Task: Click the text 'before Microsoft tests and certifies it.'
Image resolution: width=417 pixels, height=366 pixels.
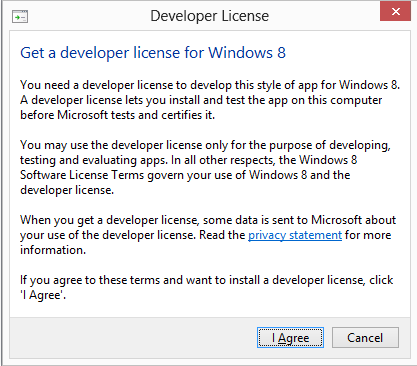Action: pos(117,115)
